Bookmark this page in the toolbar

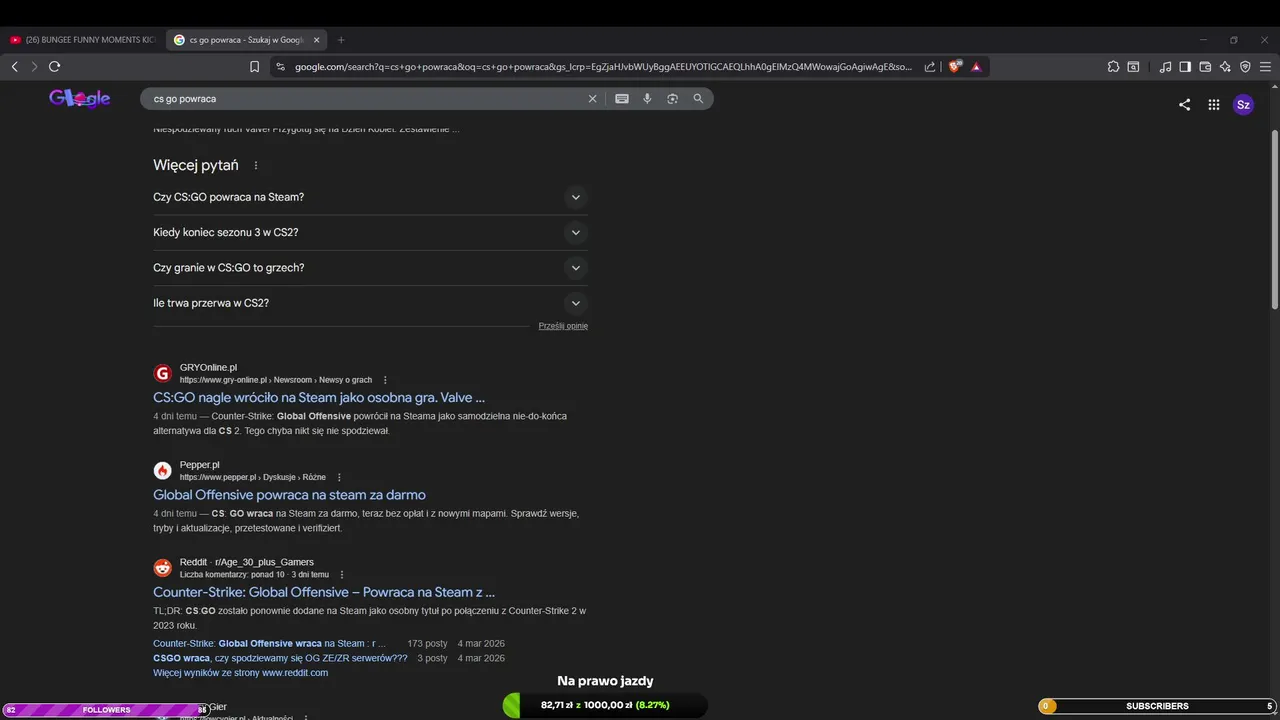254,67
